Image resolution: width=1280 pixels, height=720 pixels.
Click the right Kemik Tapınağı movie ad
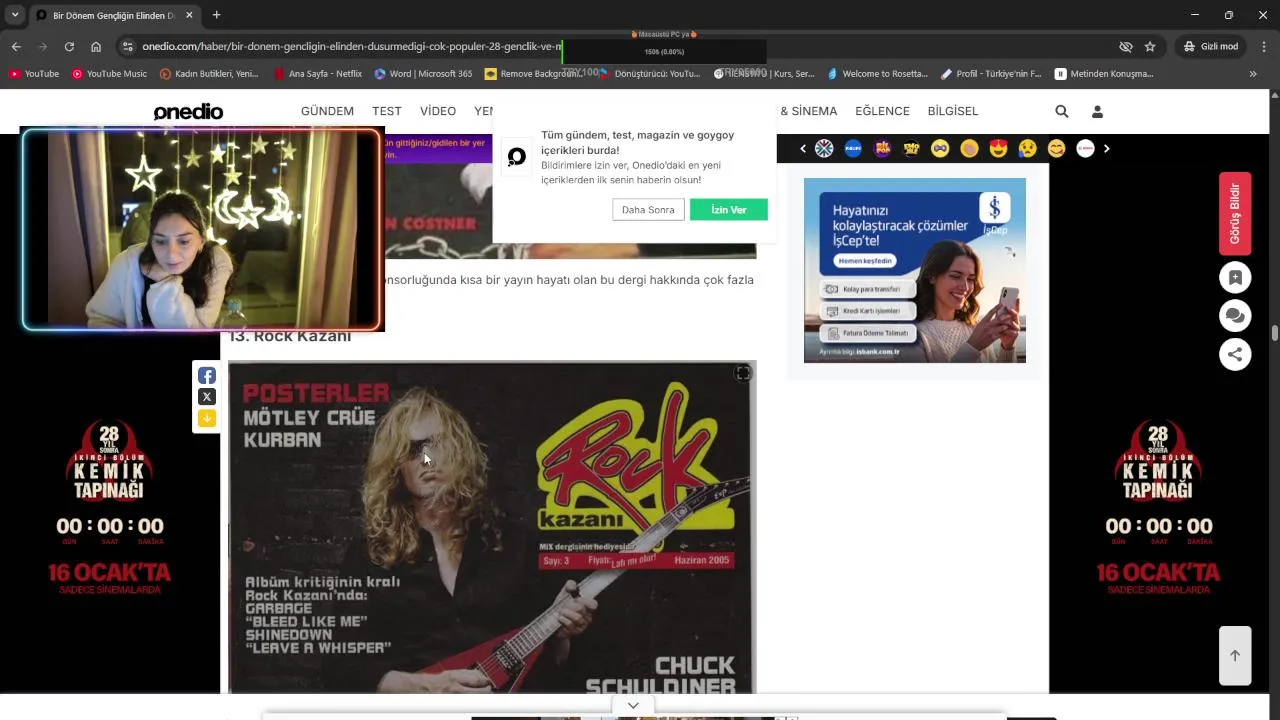pos(1158,508)
